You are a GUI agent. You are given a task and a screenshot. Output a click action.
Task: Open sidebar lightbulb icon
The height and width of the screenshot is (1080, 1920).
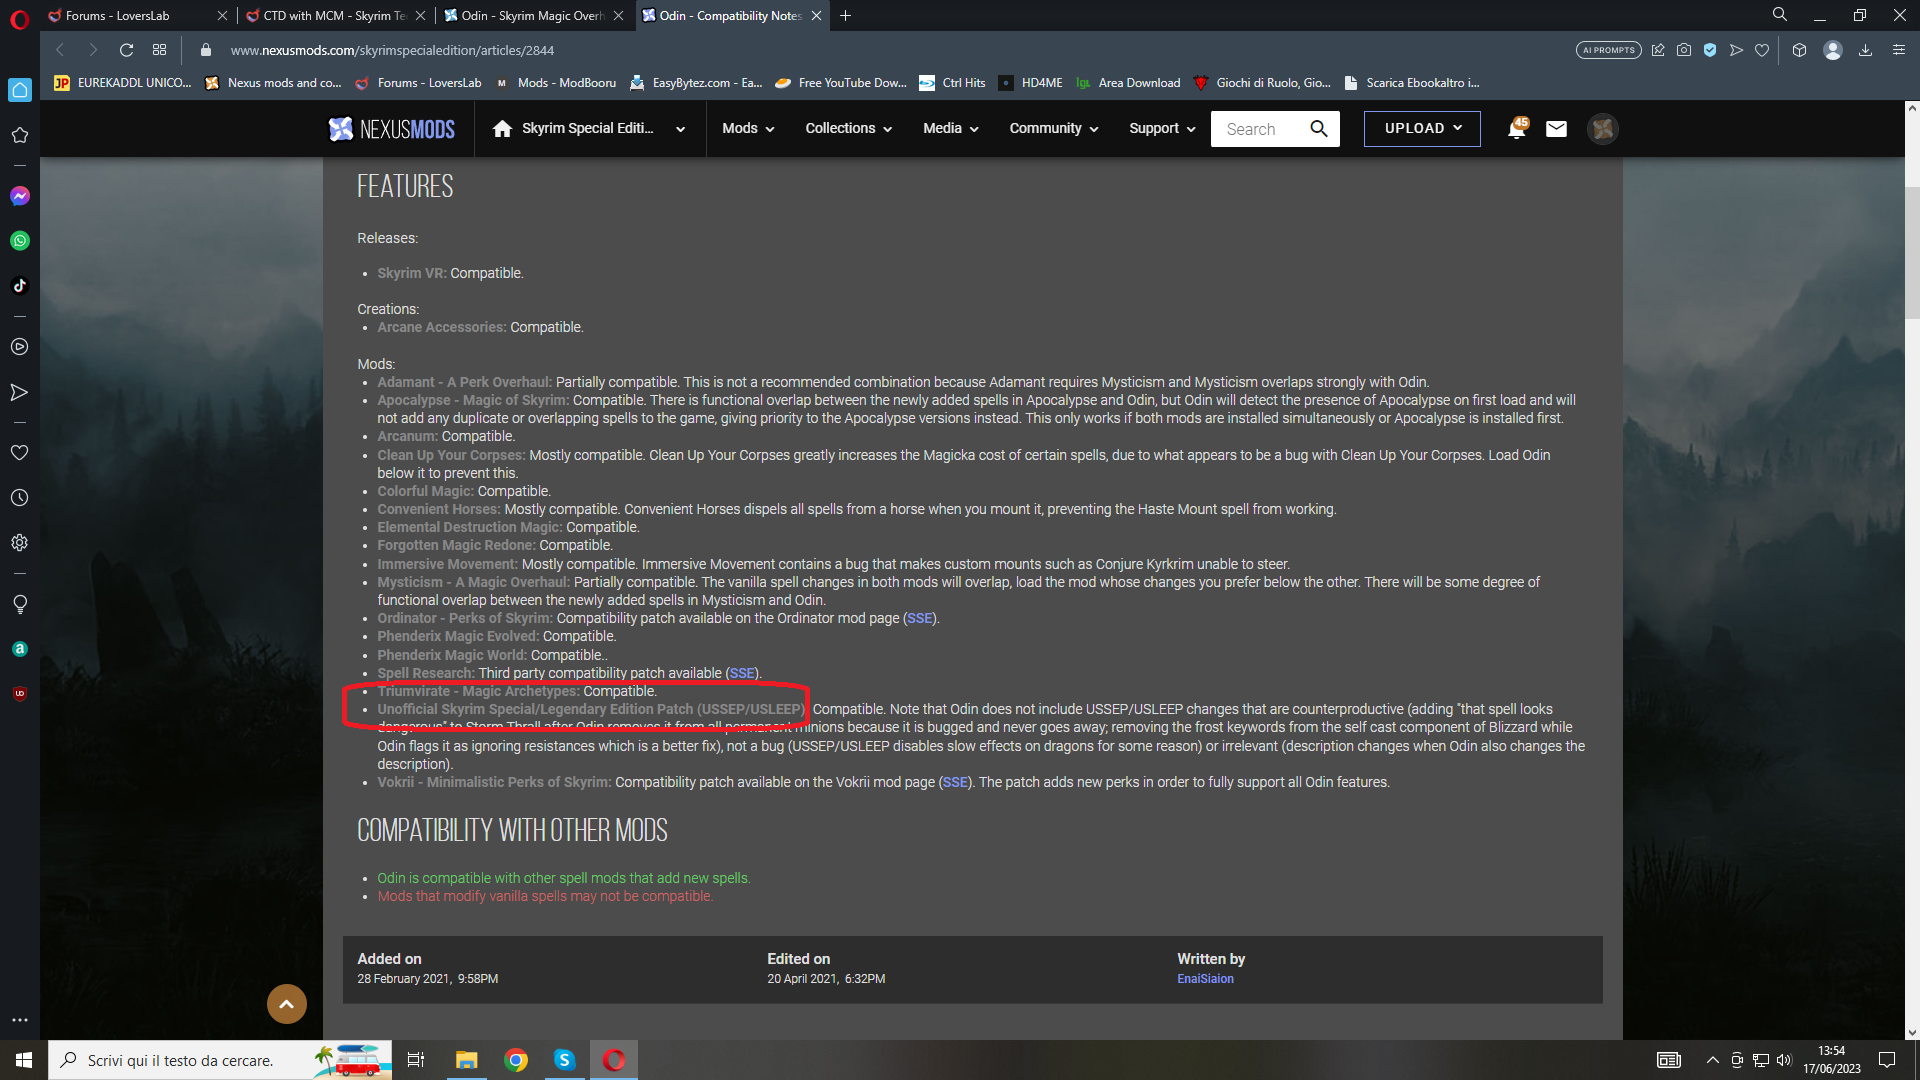[20, 604]
